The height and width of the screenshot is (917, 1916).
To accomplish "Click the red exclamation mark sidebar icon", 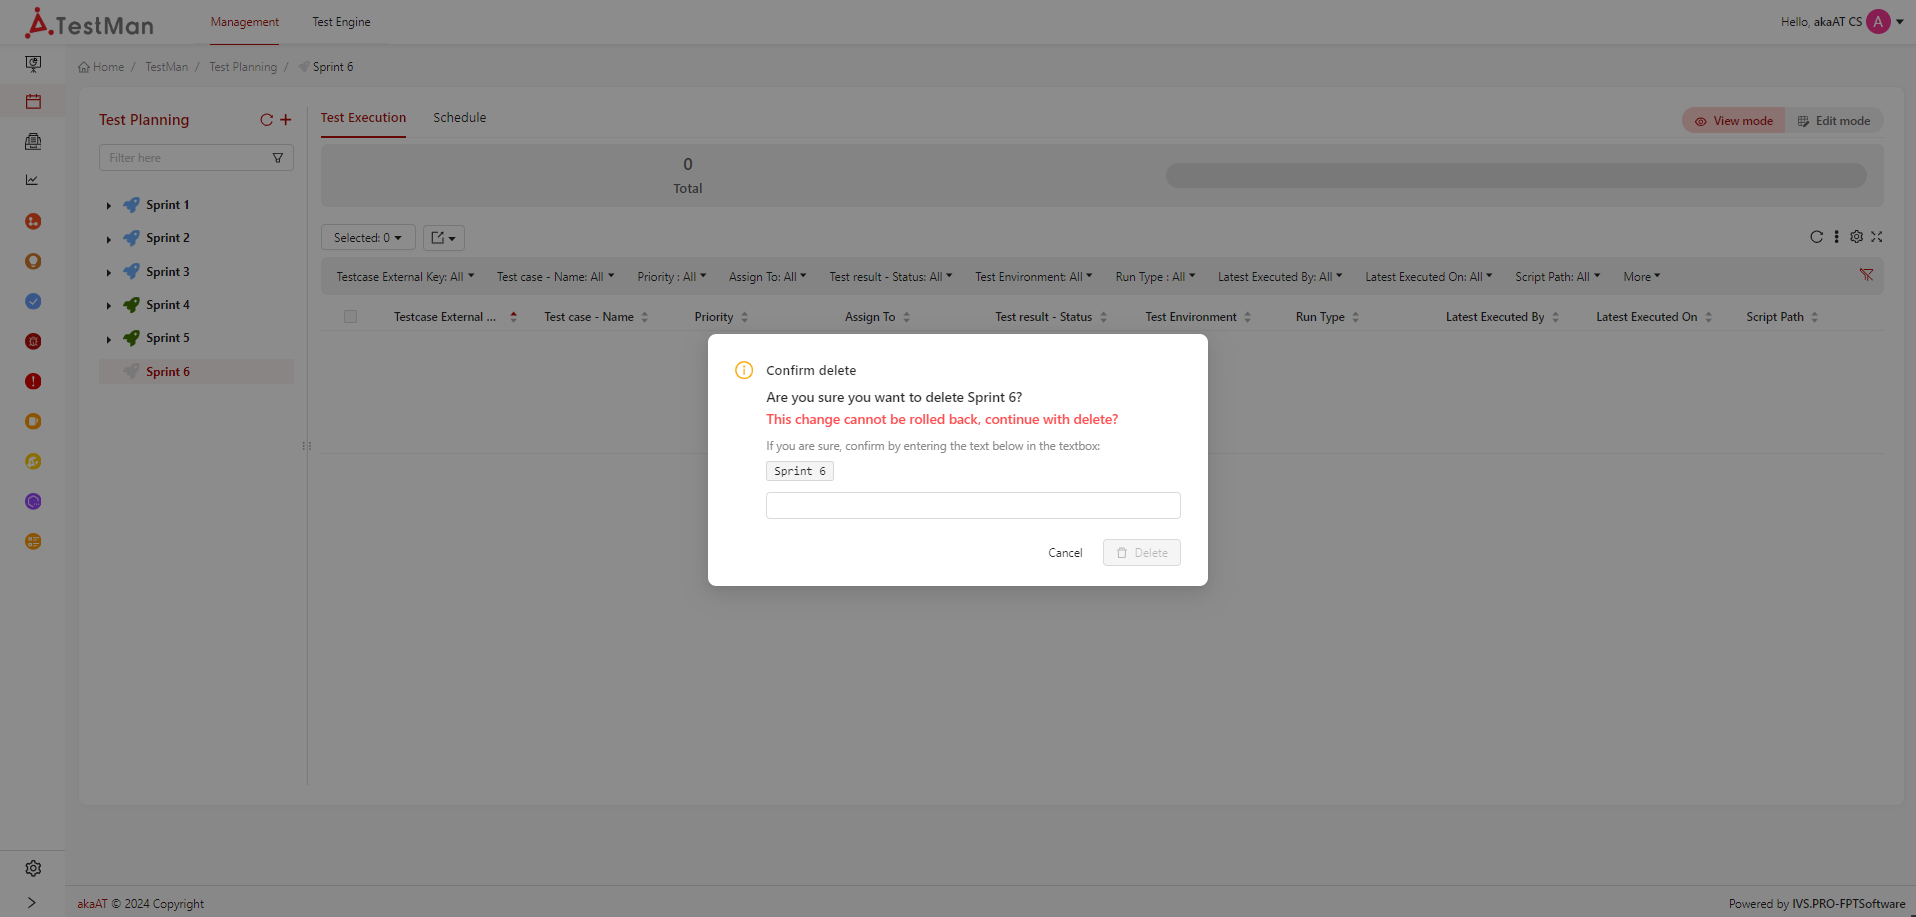I will coord(33,381).
